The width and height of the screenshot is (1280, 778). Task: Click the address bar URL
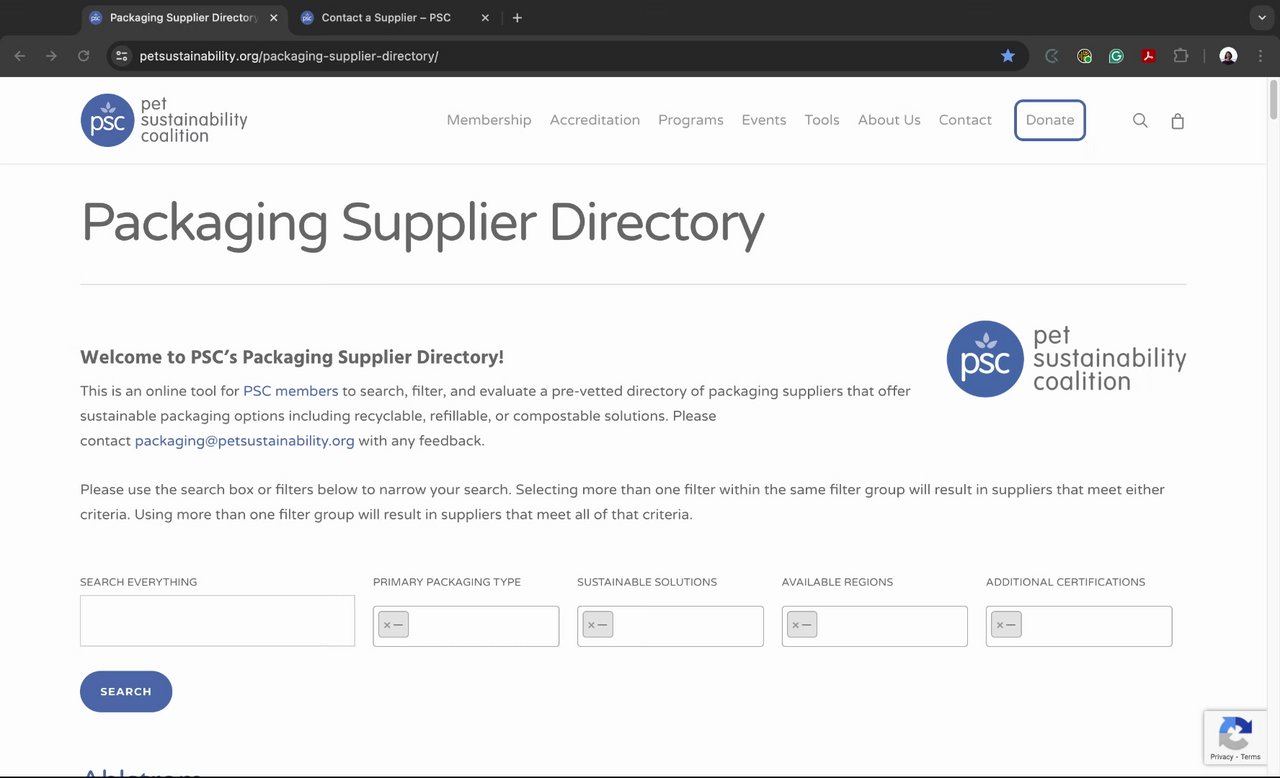pyautogui.click(x=289, y=56)
